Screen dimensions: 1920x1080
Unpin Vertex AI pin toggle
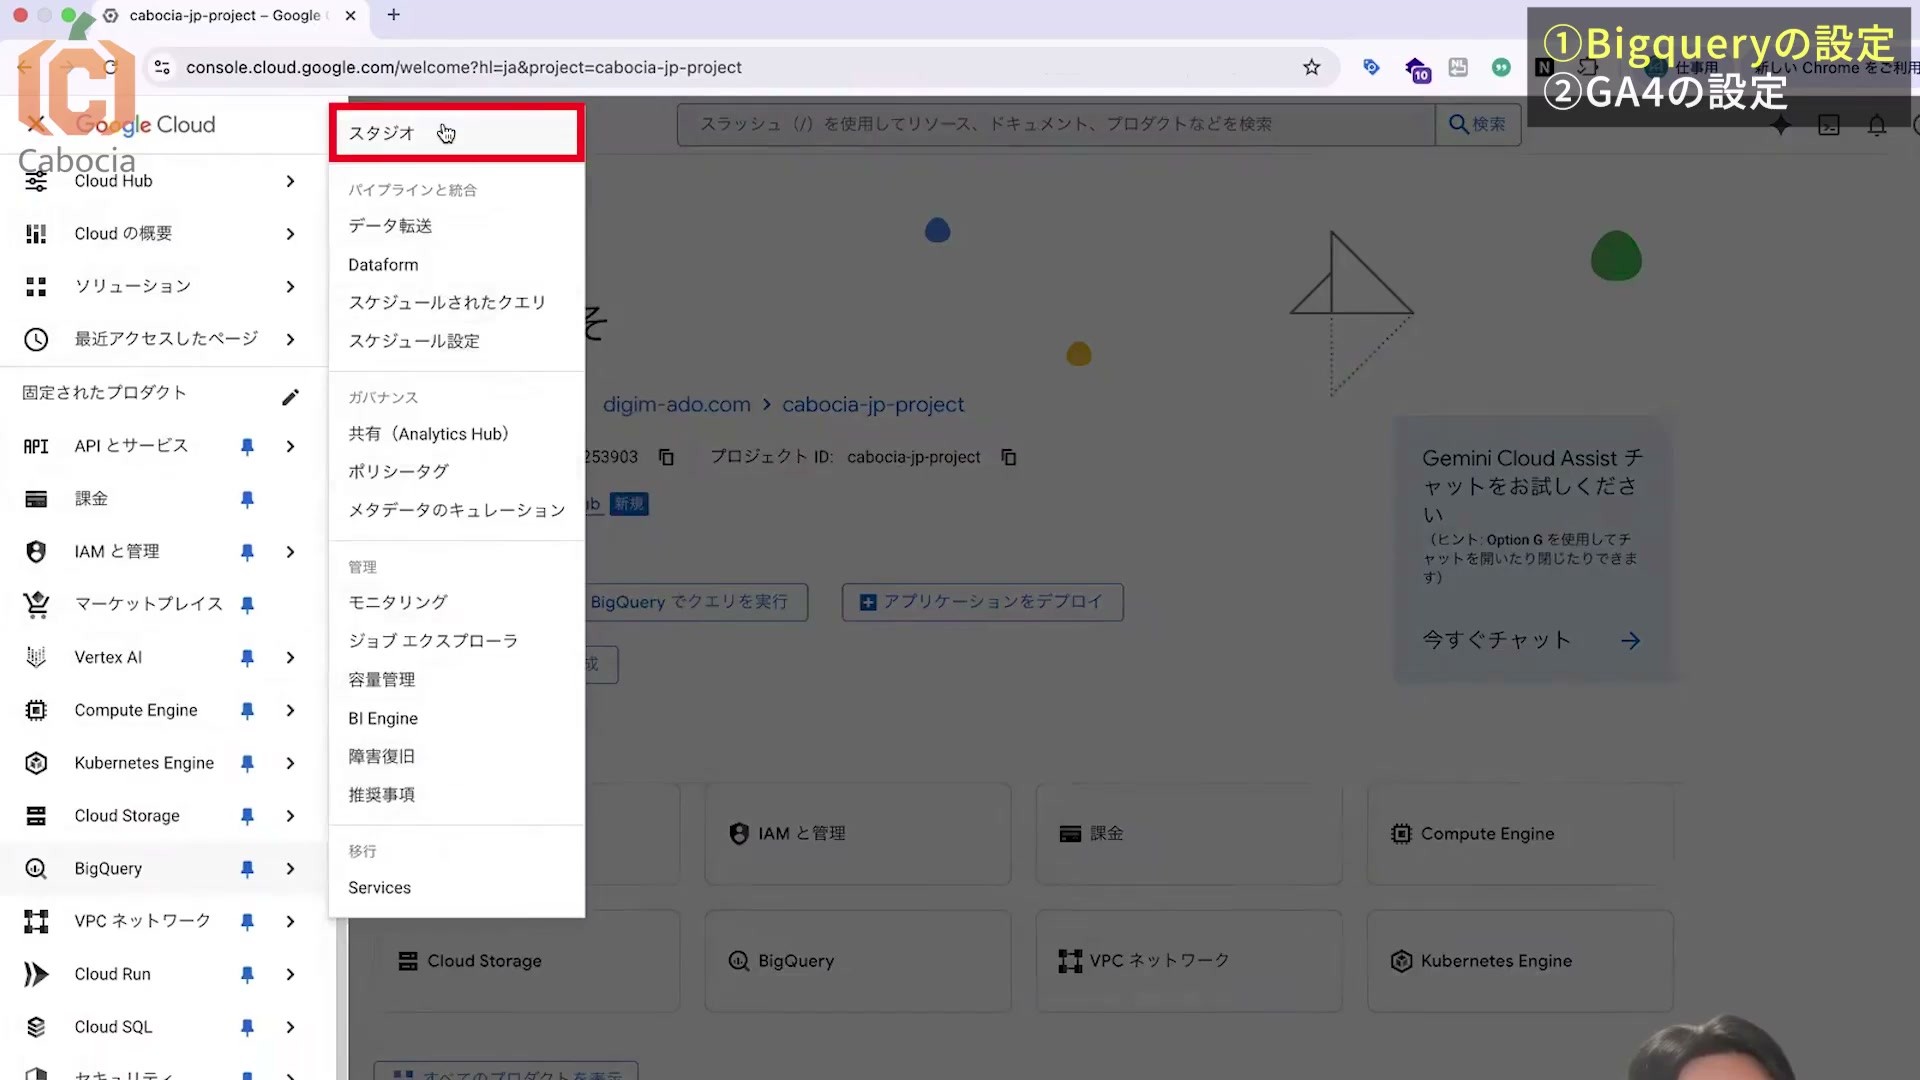click(x=247, y=657)
